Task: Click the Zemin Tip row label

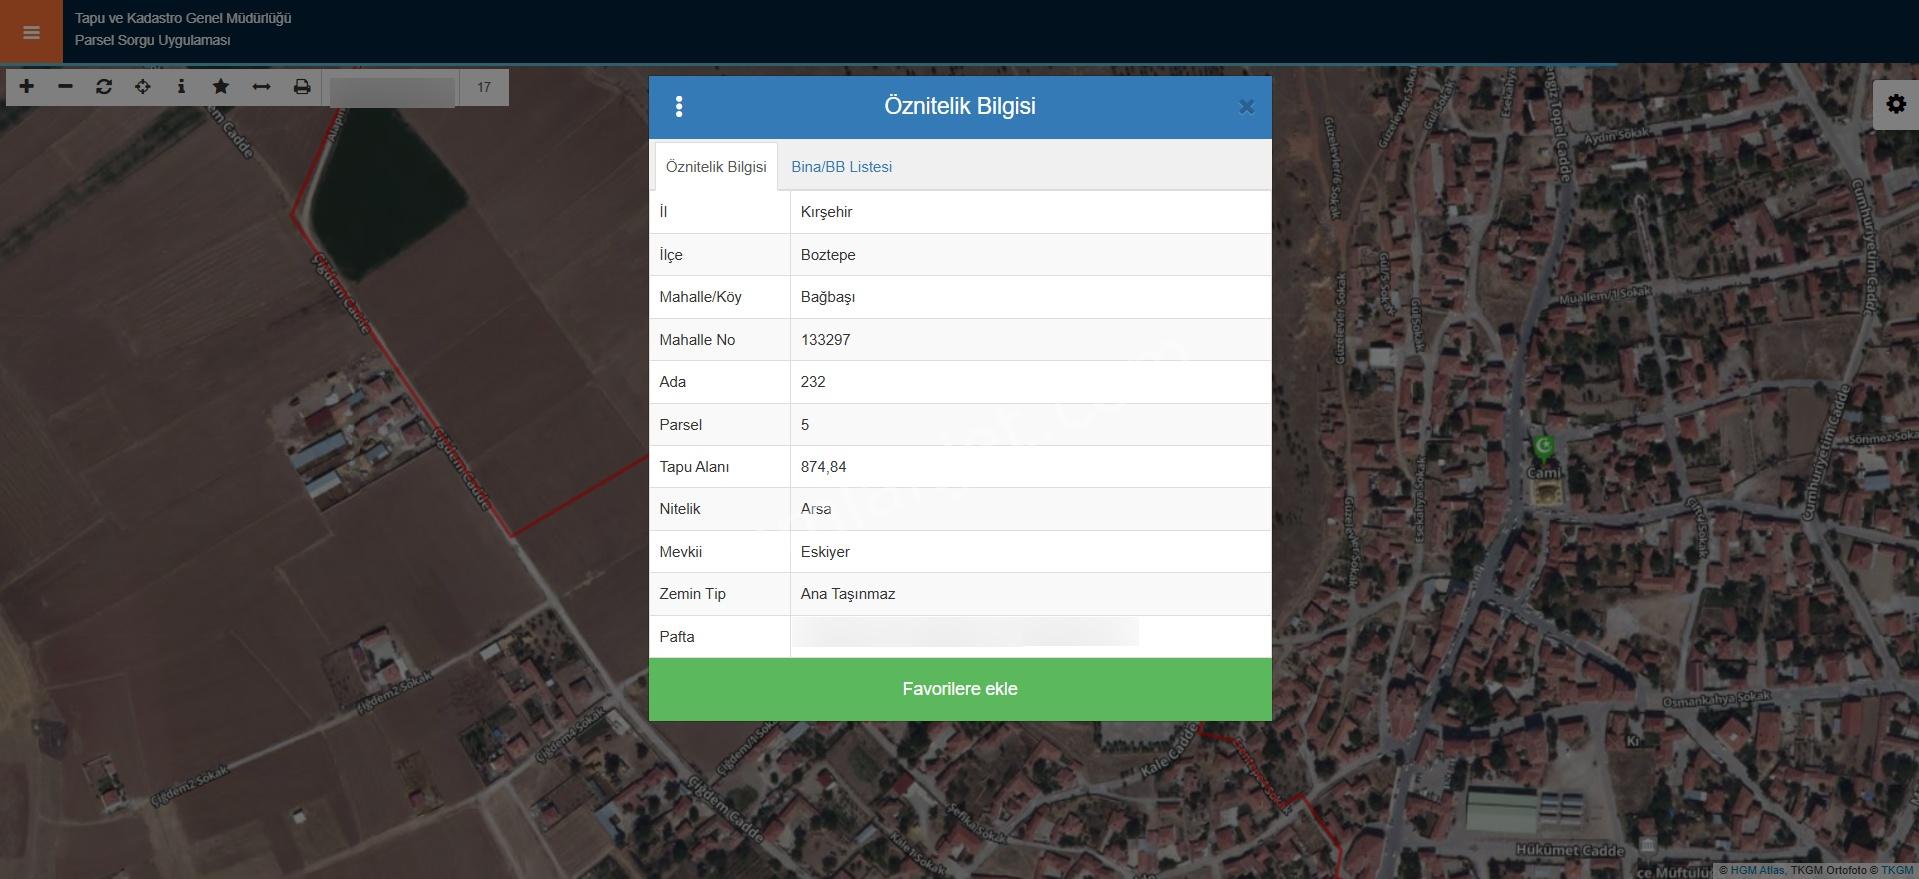Action: [692, 594]
